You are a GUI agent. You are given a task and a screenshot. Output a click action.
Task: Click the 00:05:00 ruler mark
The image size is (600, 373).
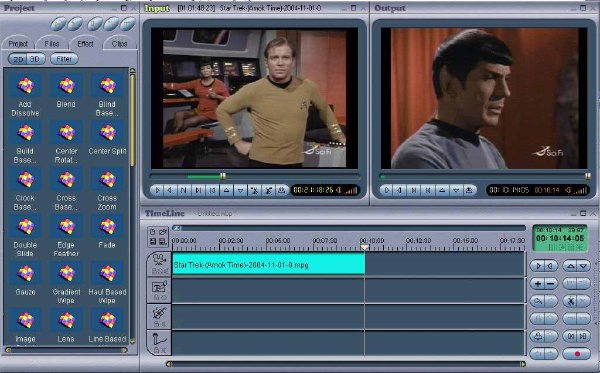coord(278,241)
